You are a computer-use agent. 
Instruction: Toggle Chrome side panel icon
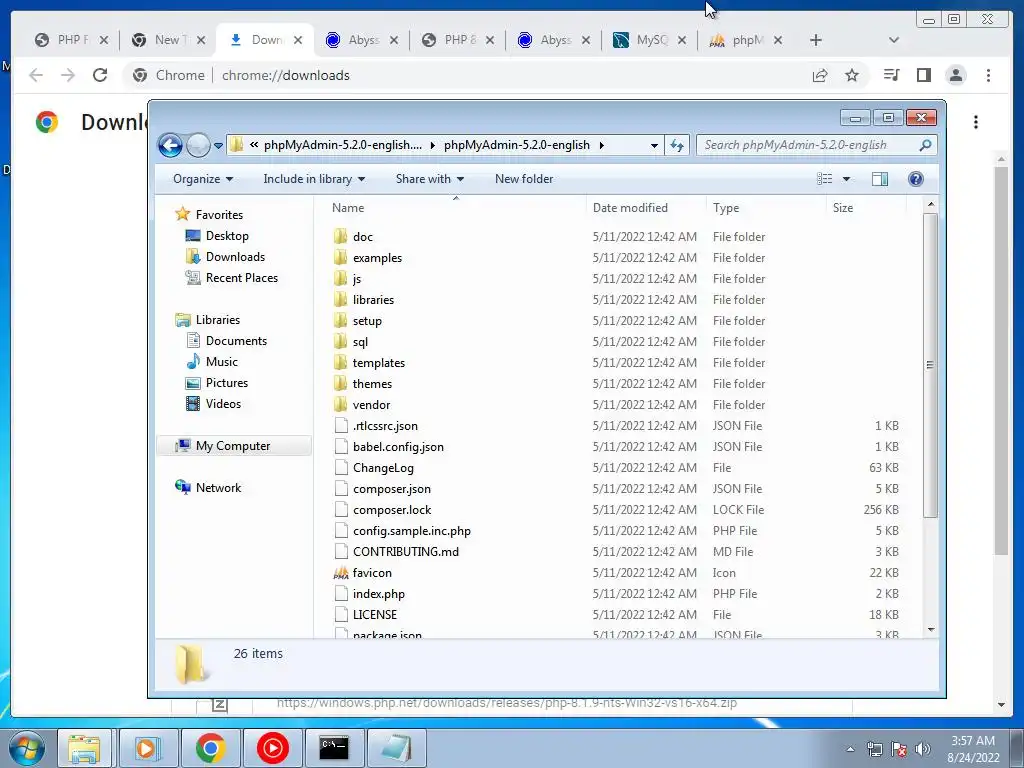tap(923, 75)
